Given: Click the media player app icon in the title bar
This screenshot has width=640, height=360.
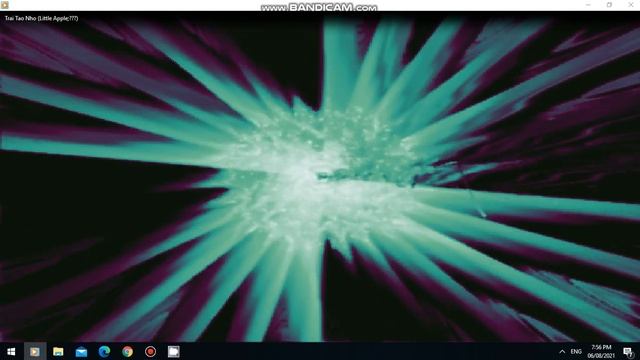Looking at the screenshot, I should pyautogui.click(x=5, y=5).
